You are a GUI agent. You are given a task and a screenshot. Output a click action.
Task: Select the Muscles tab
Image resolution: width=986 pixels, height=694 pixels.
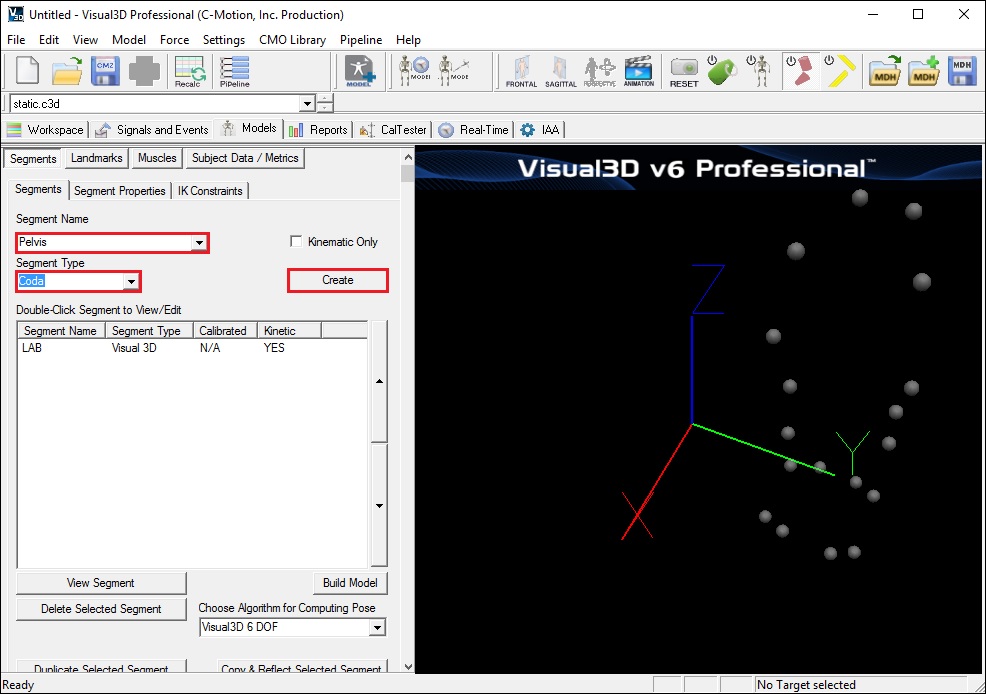[x=157, y=158]
